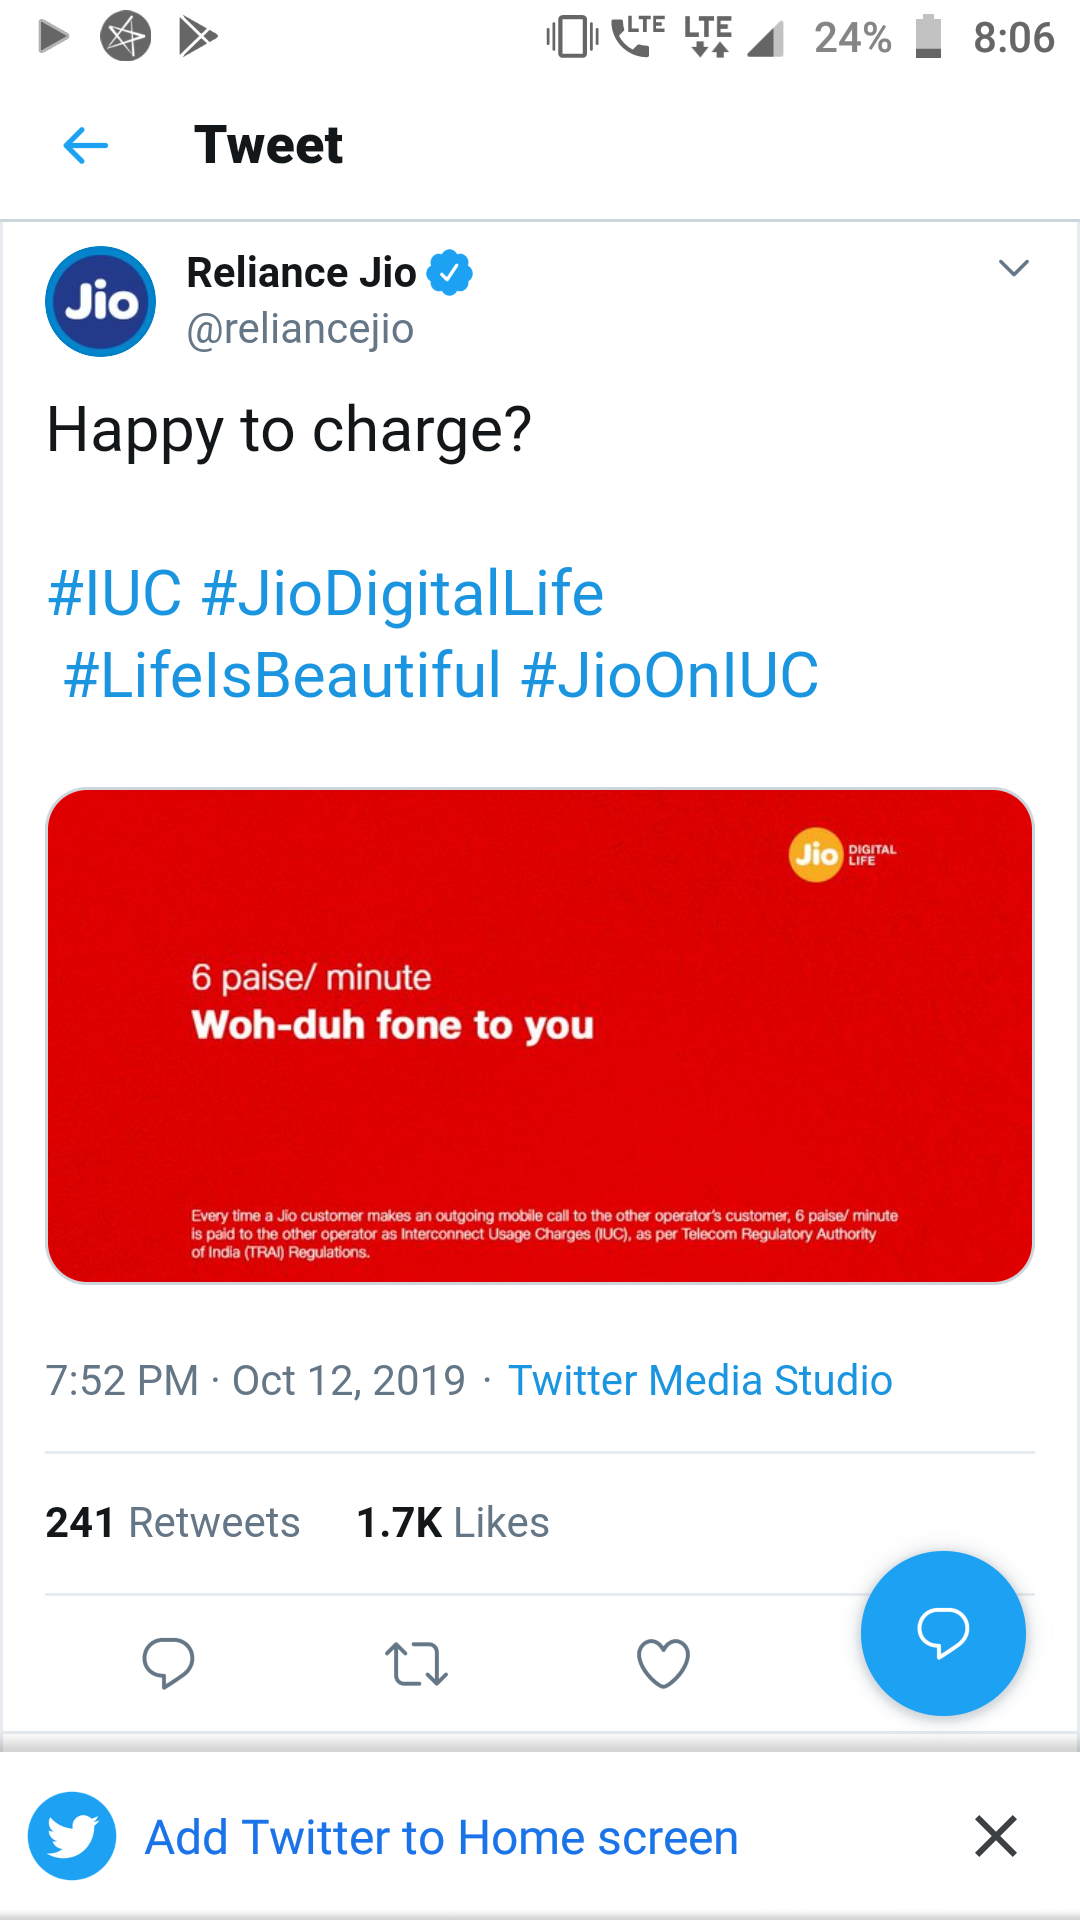The height and width of the screenshot is (1920, 1080).
Task: Like the tweet with heart icon
Action: click(x=663, y=1664)
